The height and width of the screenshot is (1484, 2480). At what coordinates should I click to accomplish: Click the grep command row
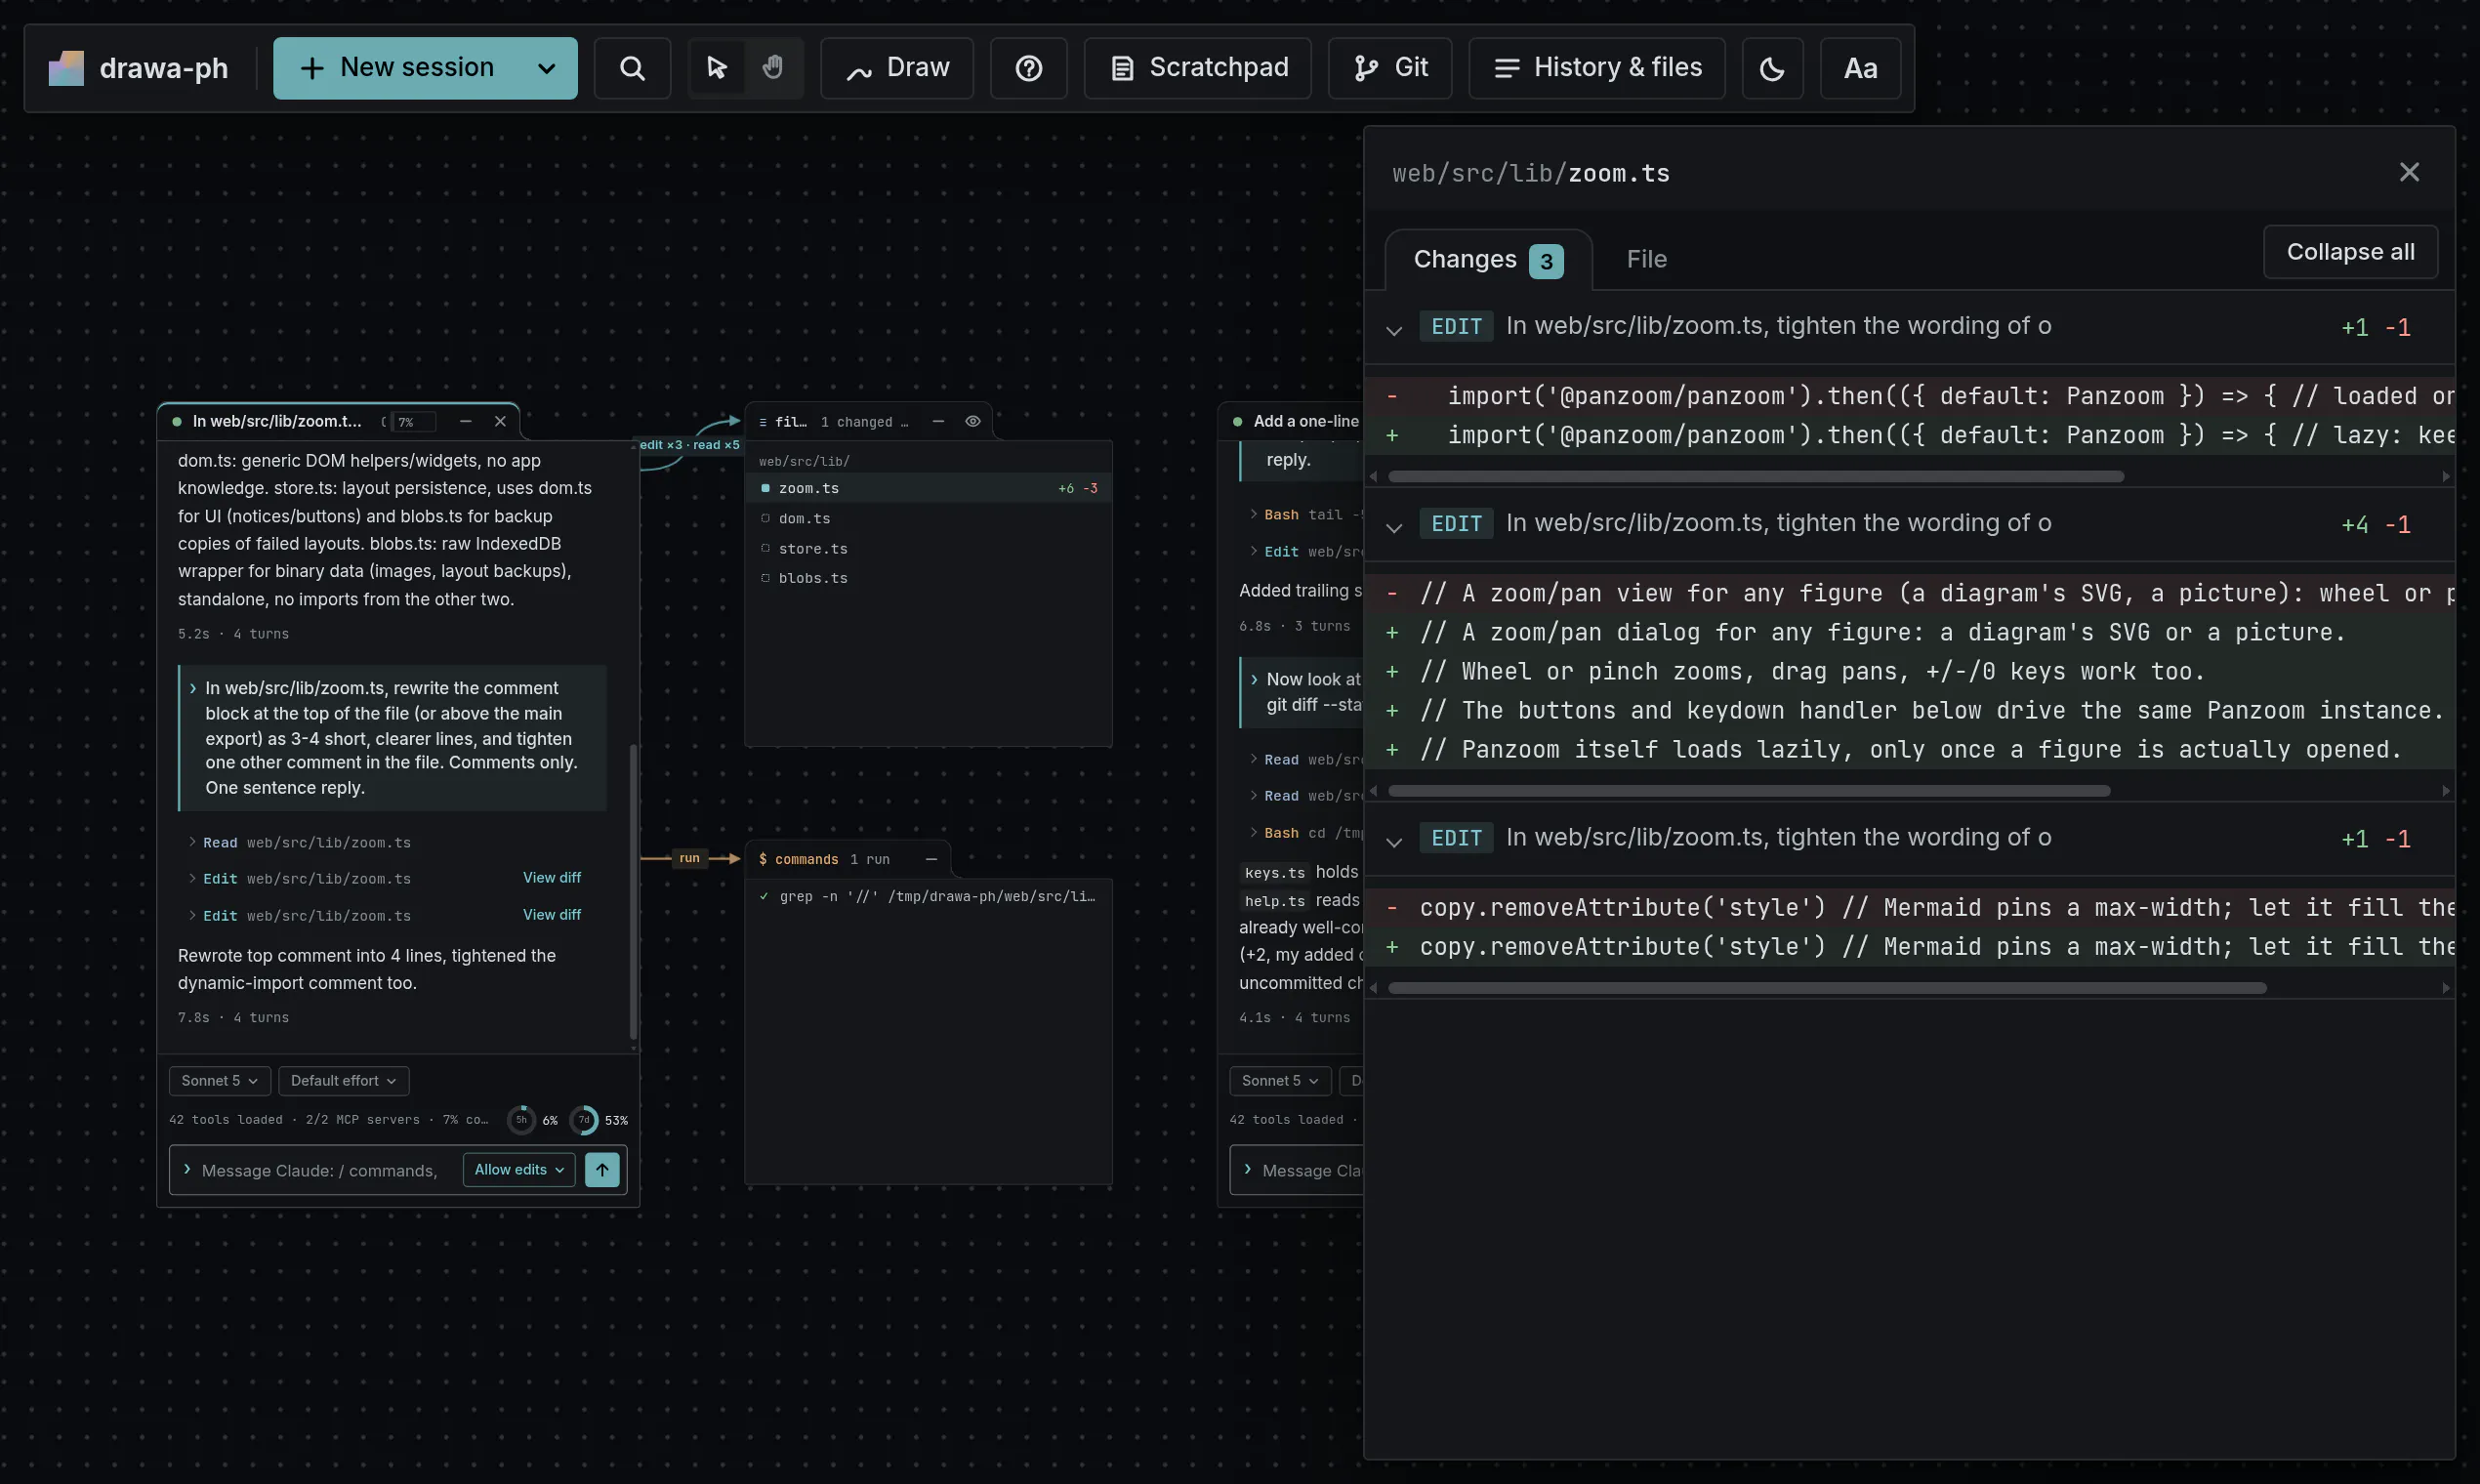[x=928, y=896]
